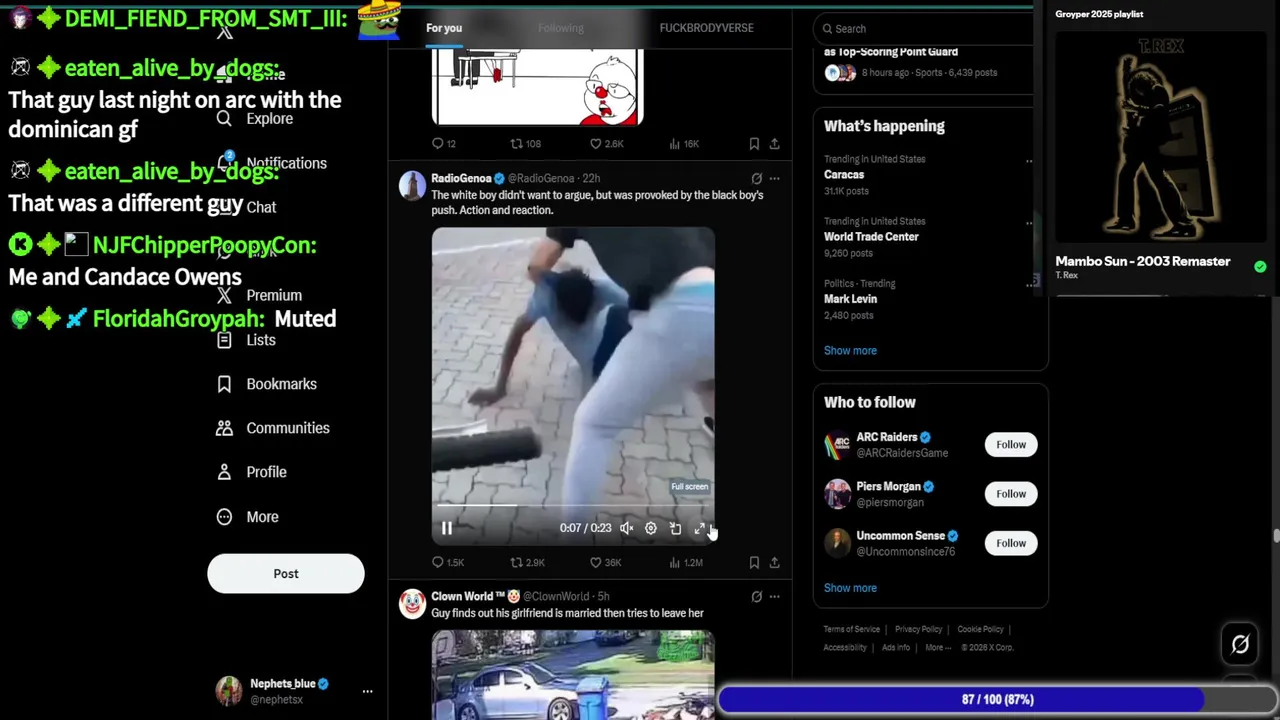Show more under Who to follow
The height and width of the screenshot is (720, 1280).
[x=850, y=588]
